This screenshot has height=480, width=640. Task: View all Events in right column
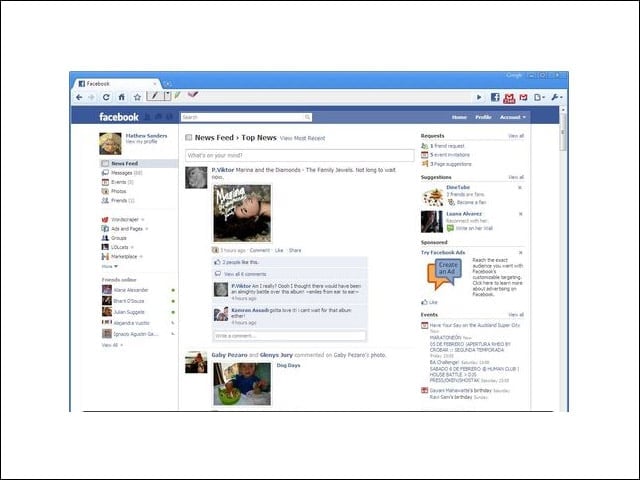pyautogui.click(x=516, y=315)
